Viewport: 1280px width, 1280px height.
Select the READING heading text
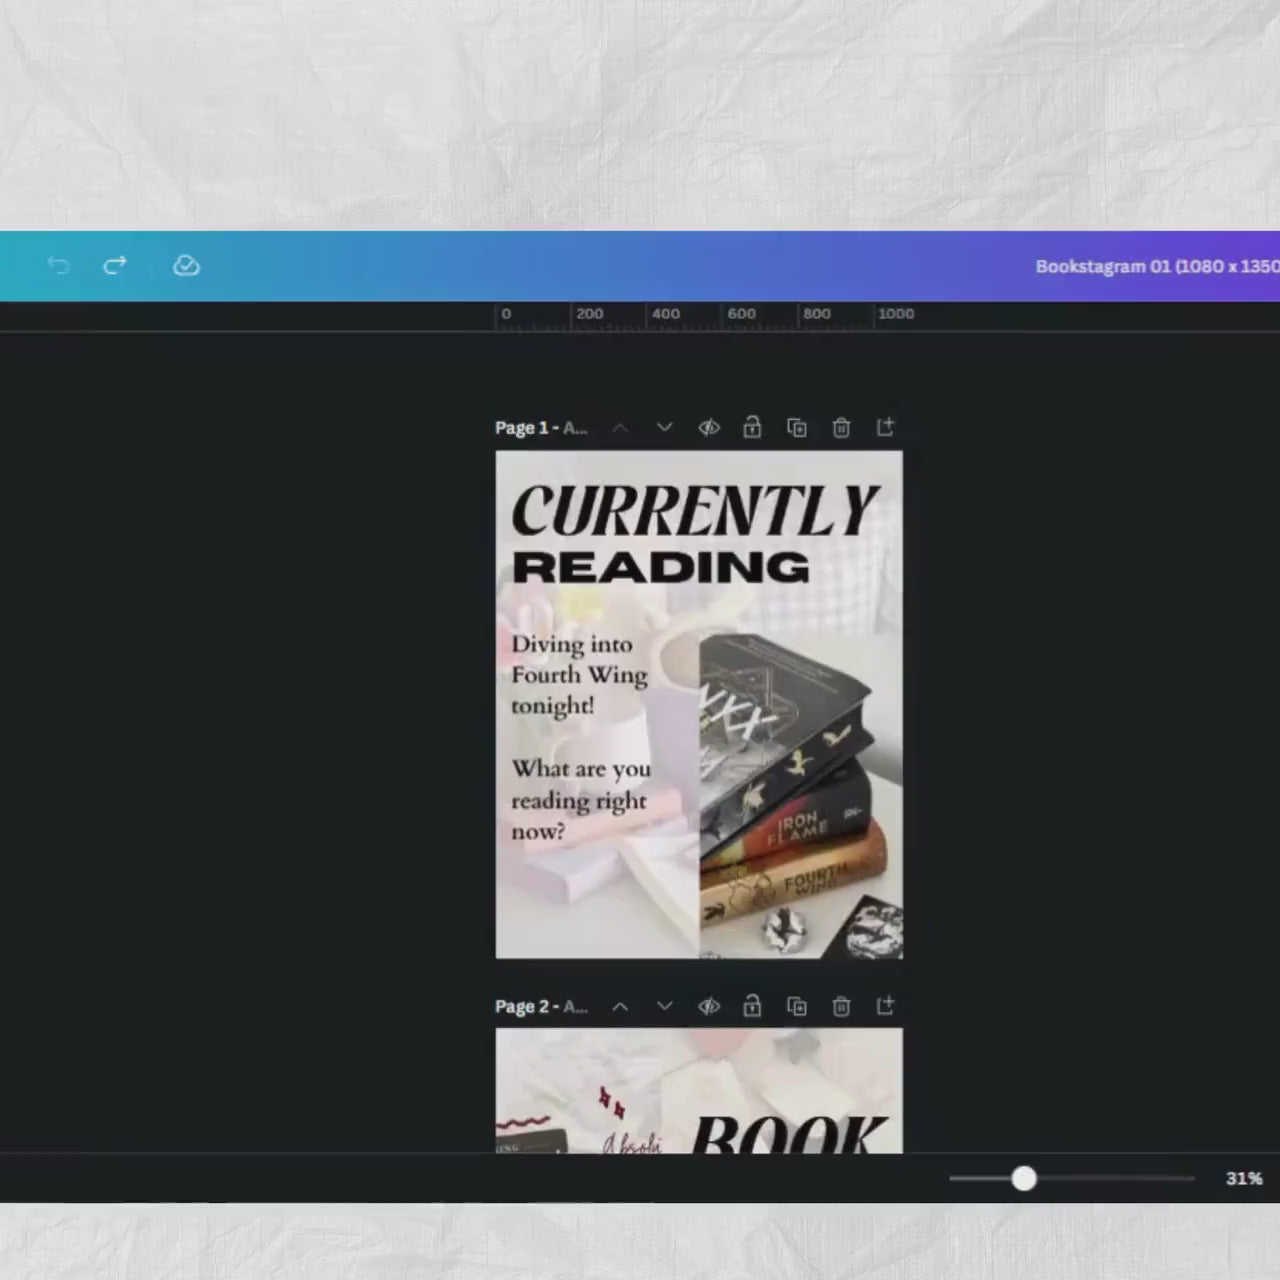click(661, 568)
